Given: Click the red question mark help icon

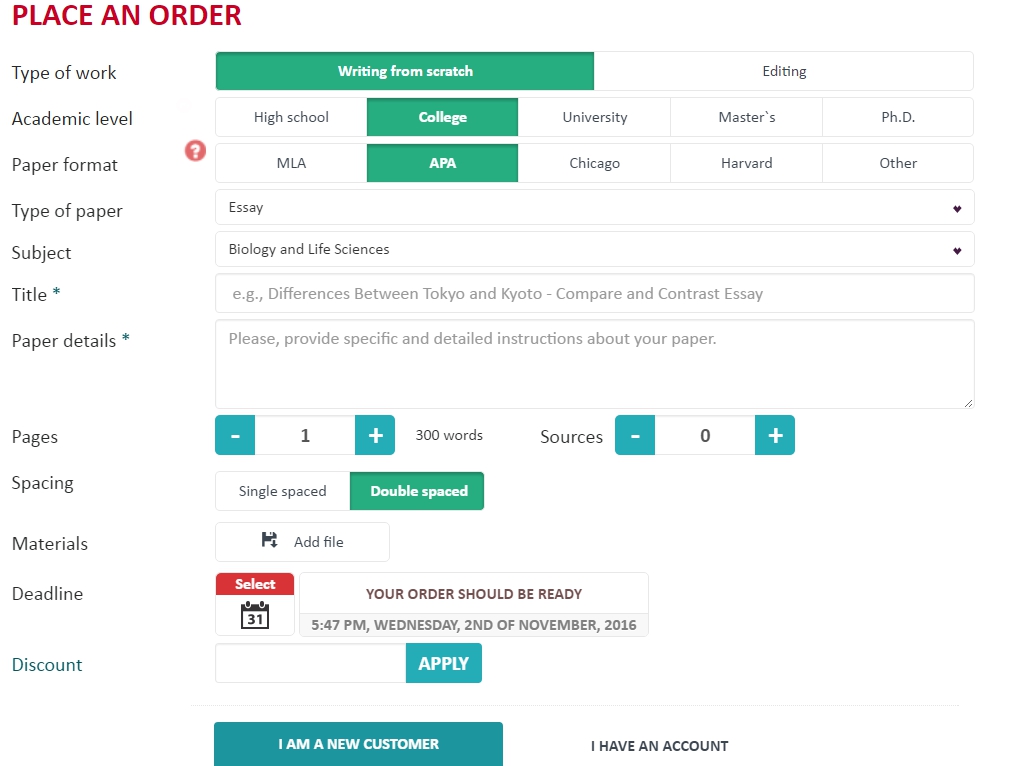Looking at the screenshot, I should pyautogui.click(x=196, y=150).
